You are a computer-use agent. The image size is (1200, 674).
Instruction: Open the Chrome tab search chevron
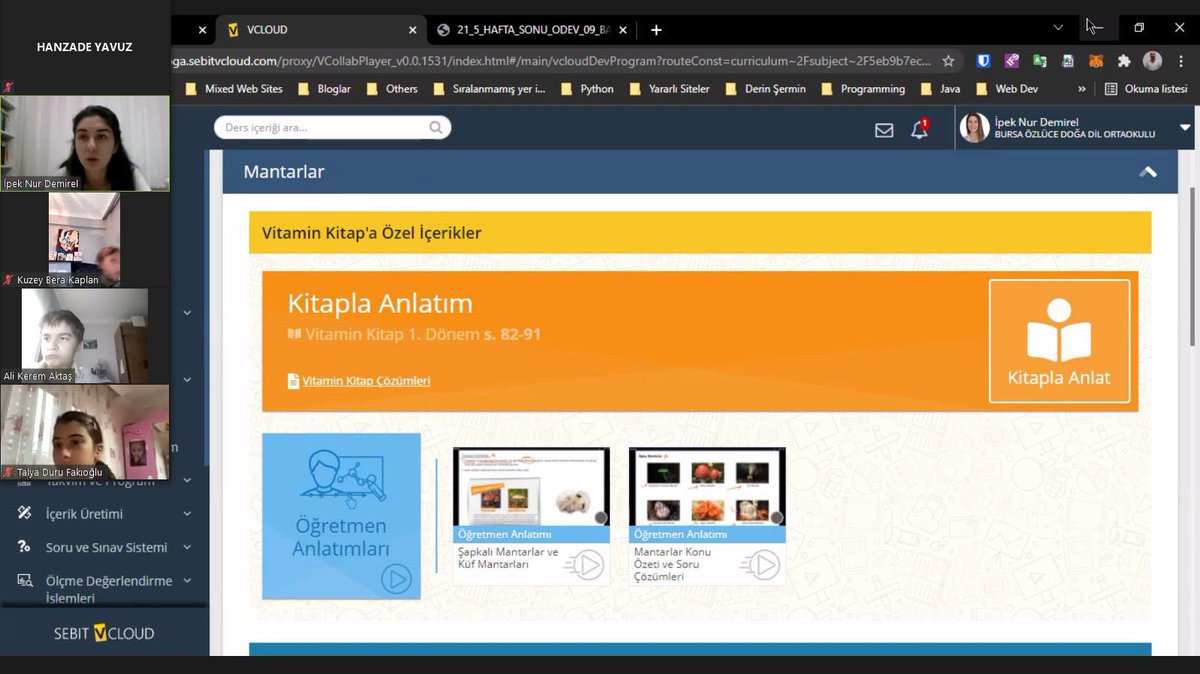tap(1058, 27)
